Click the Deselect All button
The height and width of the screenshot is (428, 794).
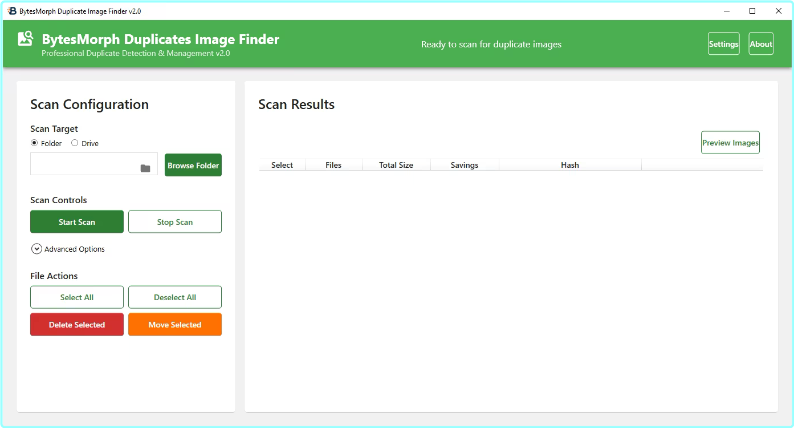click(x=175, y=297)
